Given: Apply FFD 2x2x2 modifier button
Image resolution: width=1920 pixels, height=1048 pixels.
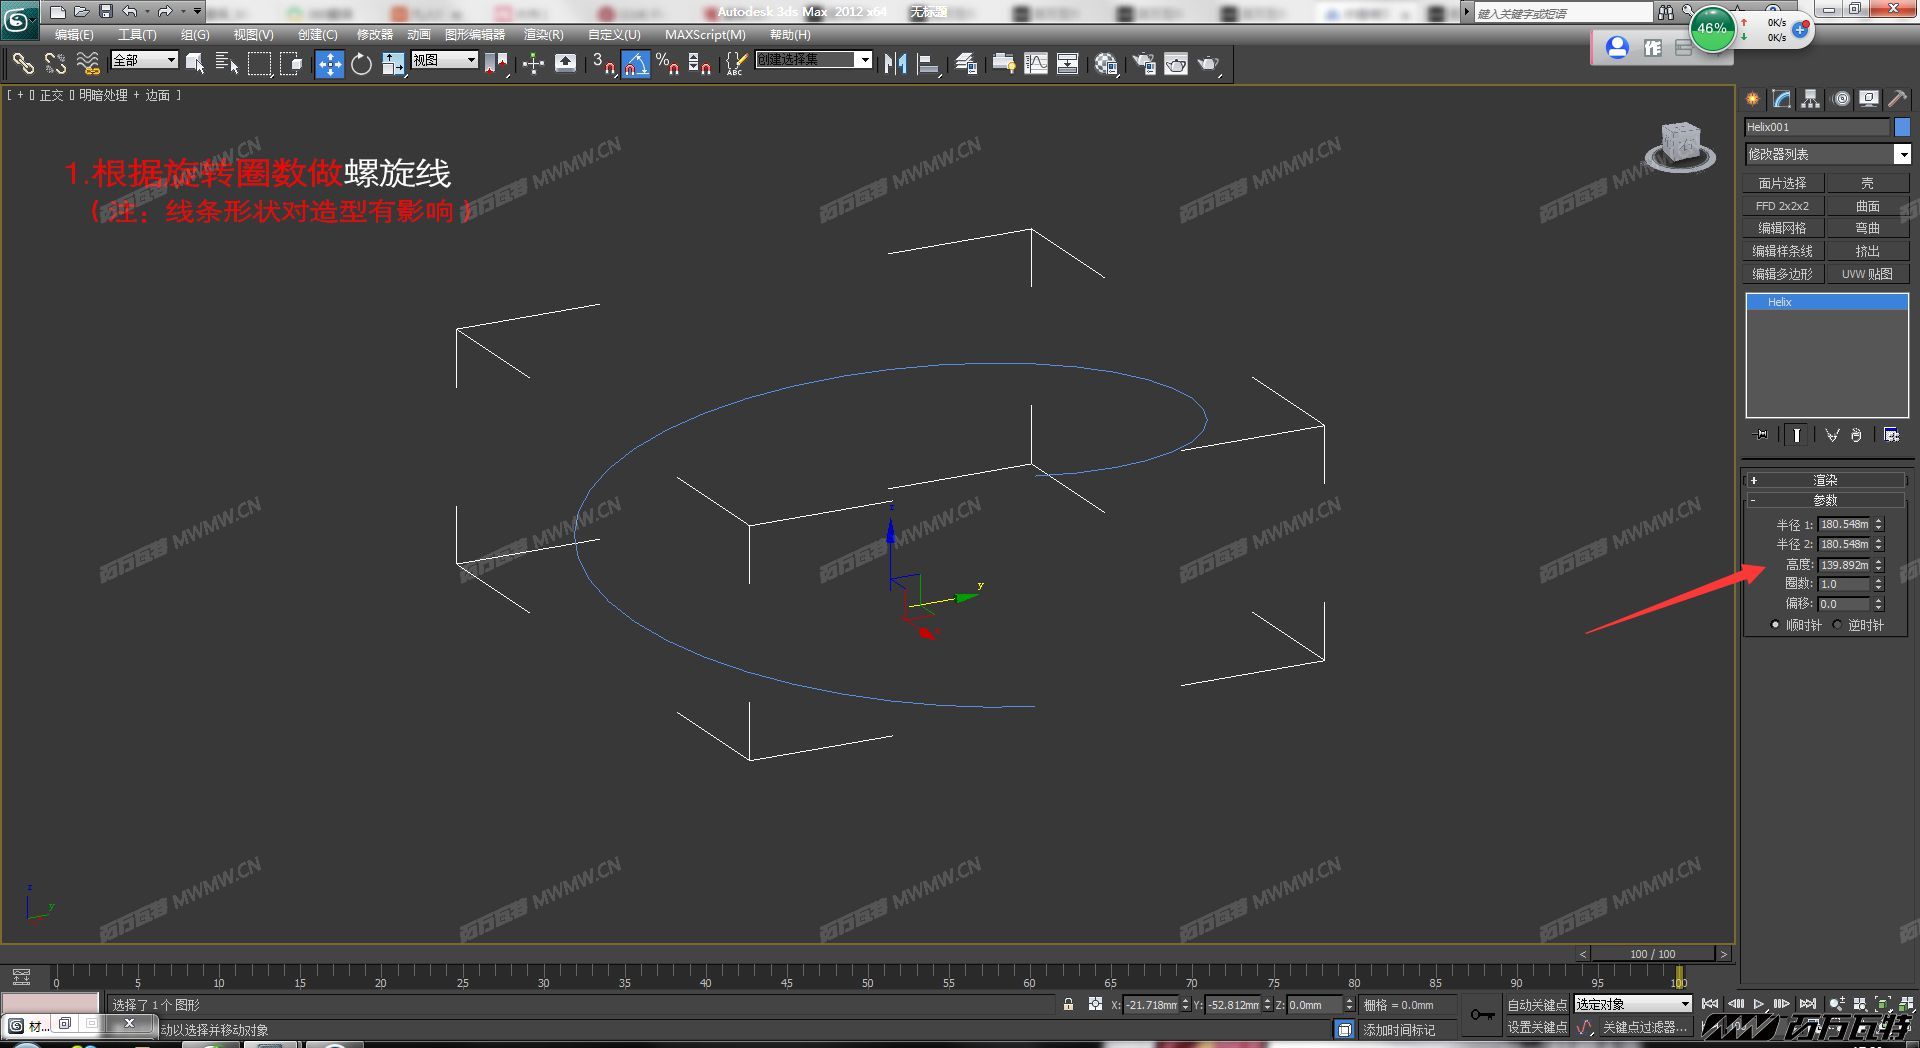Looking at the screenshot, I should click(1783, 206).
